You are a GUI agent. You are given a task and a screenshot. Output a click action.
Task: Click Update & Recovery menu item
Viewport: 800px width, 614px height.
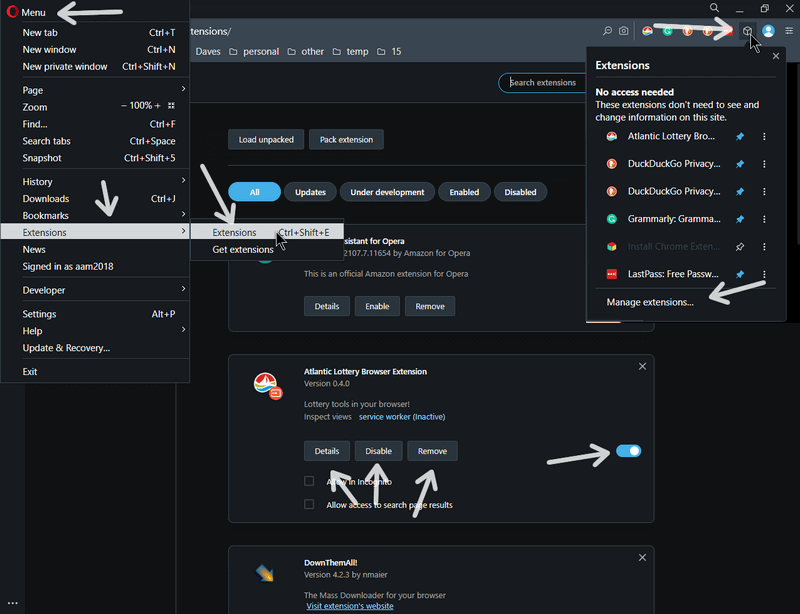95,348
